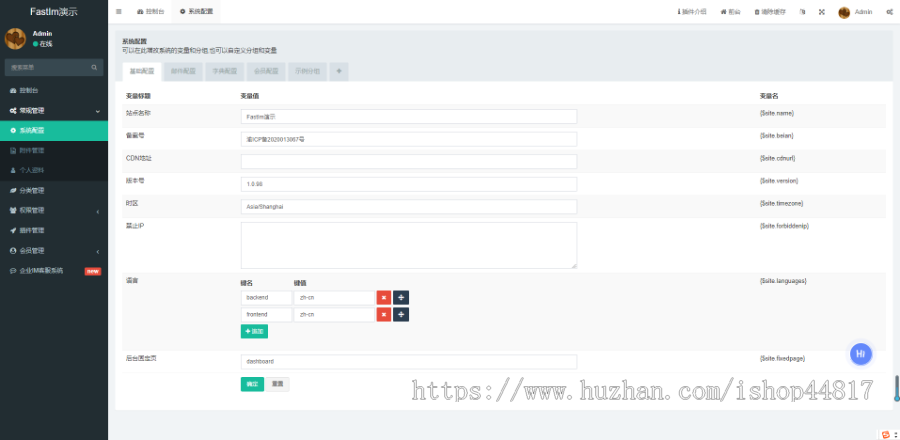The image size is (900, 440).
Task: Open the language switch icon
Action: tap(802, 11)
